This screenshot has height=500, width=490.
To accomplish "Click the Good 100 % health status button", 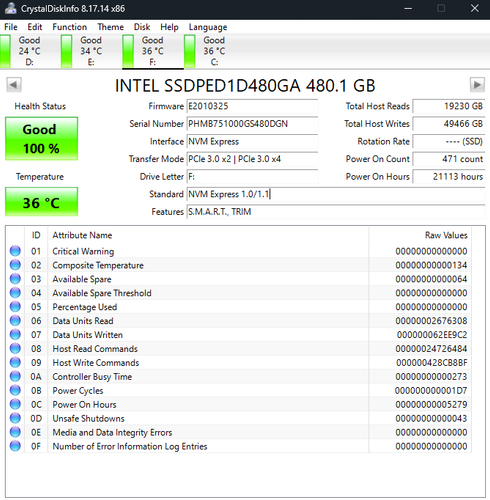I will point(41,138).
